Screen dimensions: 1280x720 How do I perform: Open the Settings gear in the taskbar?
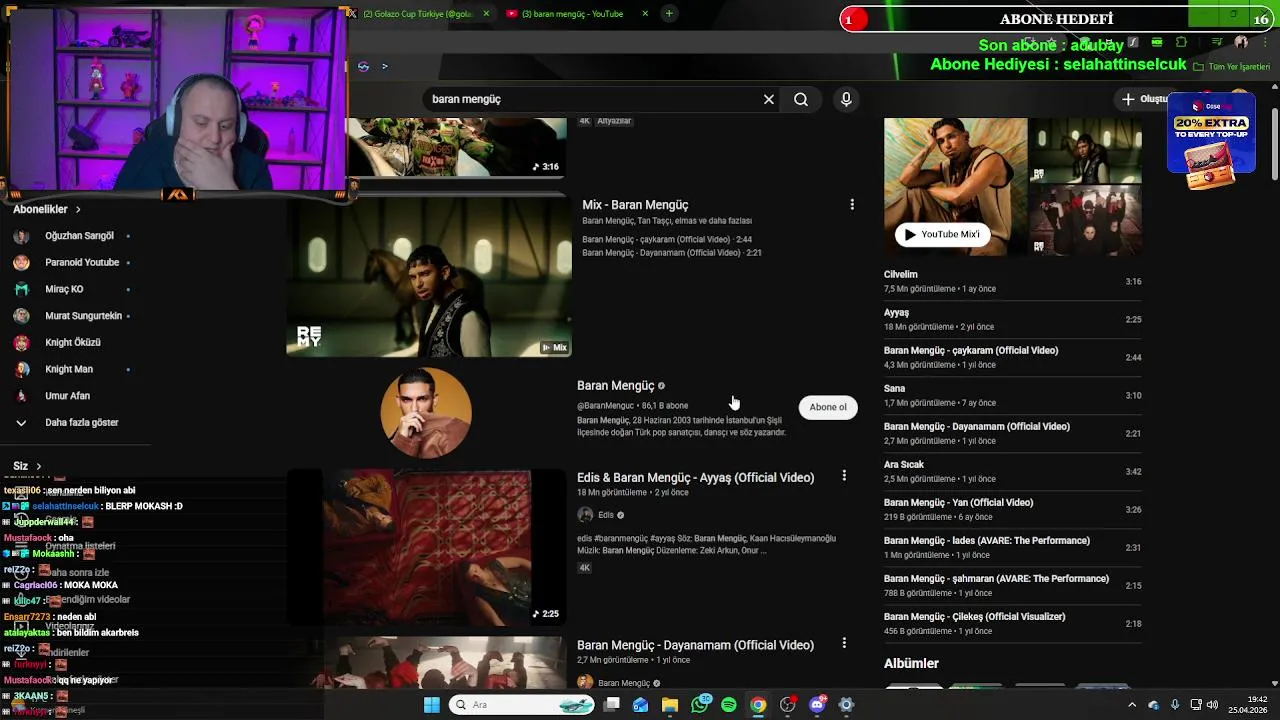[x=846, y=705]
